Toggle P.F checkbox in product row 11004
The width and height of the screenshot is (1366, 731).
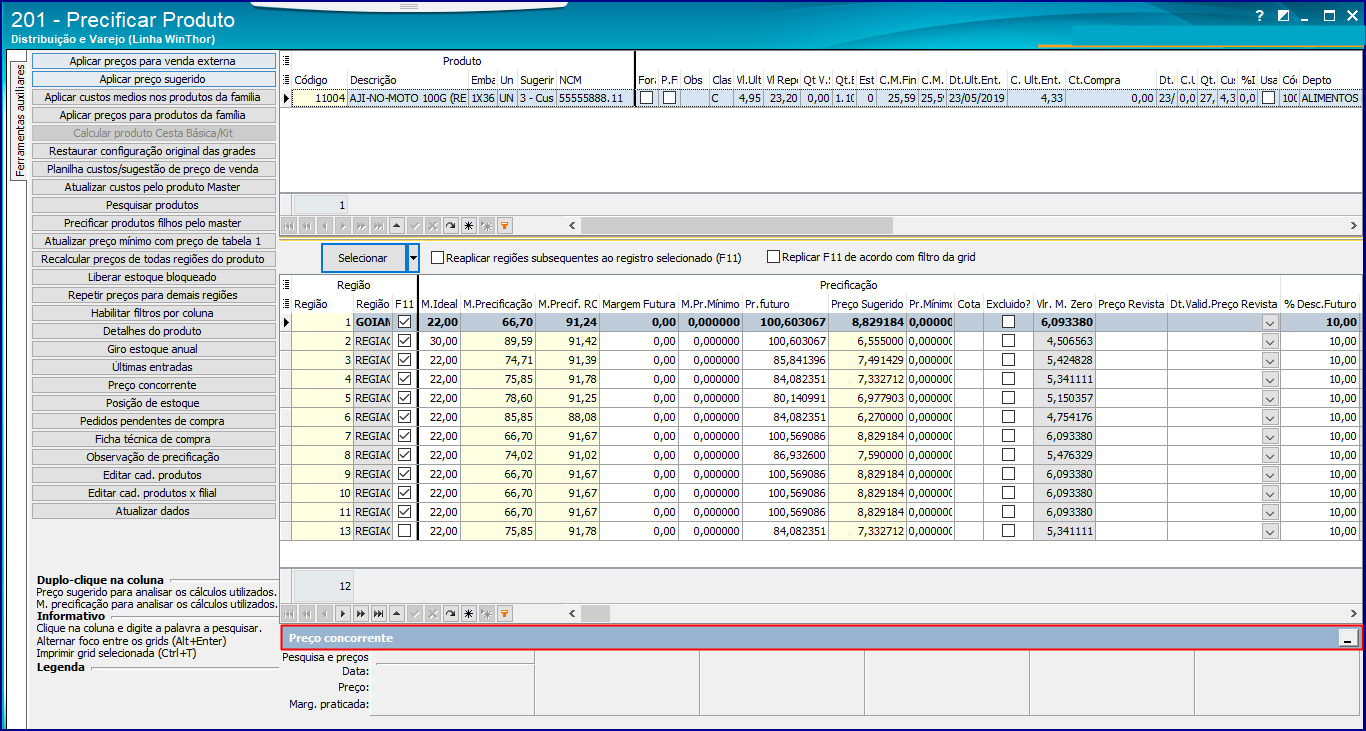coord(669,98)
